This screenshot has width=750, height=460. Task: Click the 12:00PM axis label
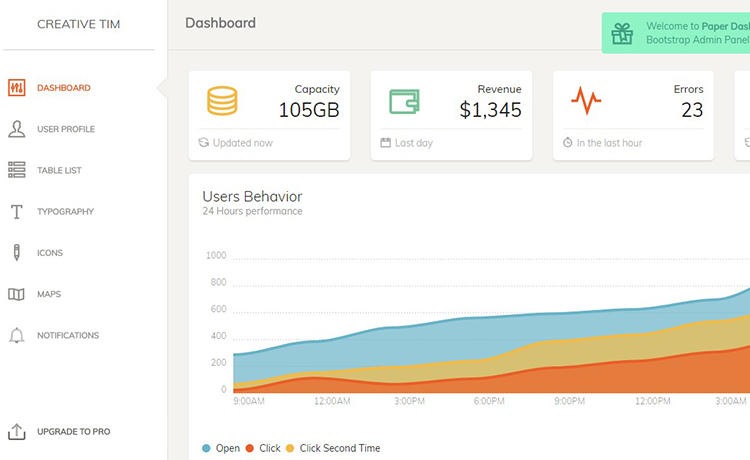click(x=652, y=401)
